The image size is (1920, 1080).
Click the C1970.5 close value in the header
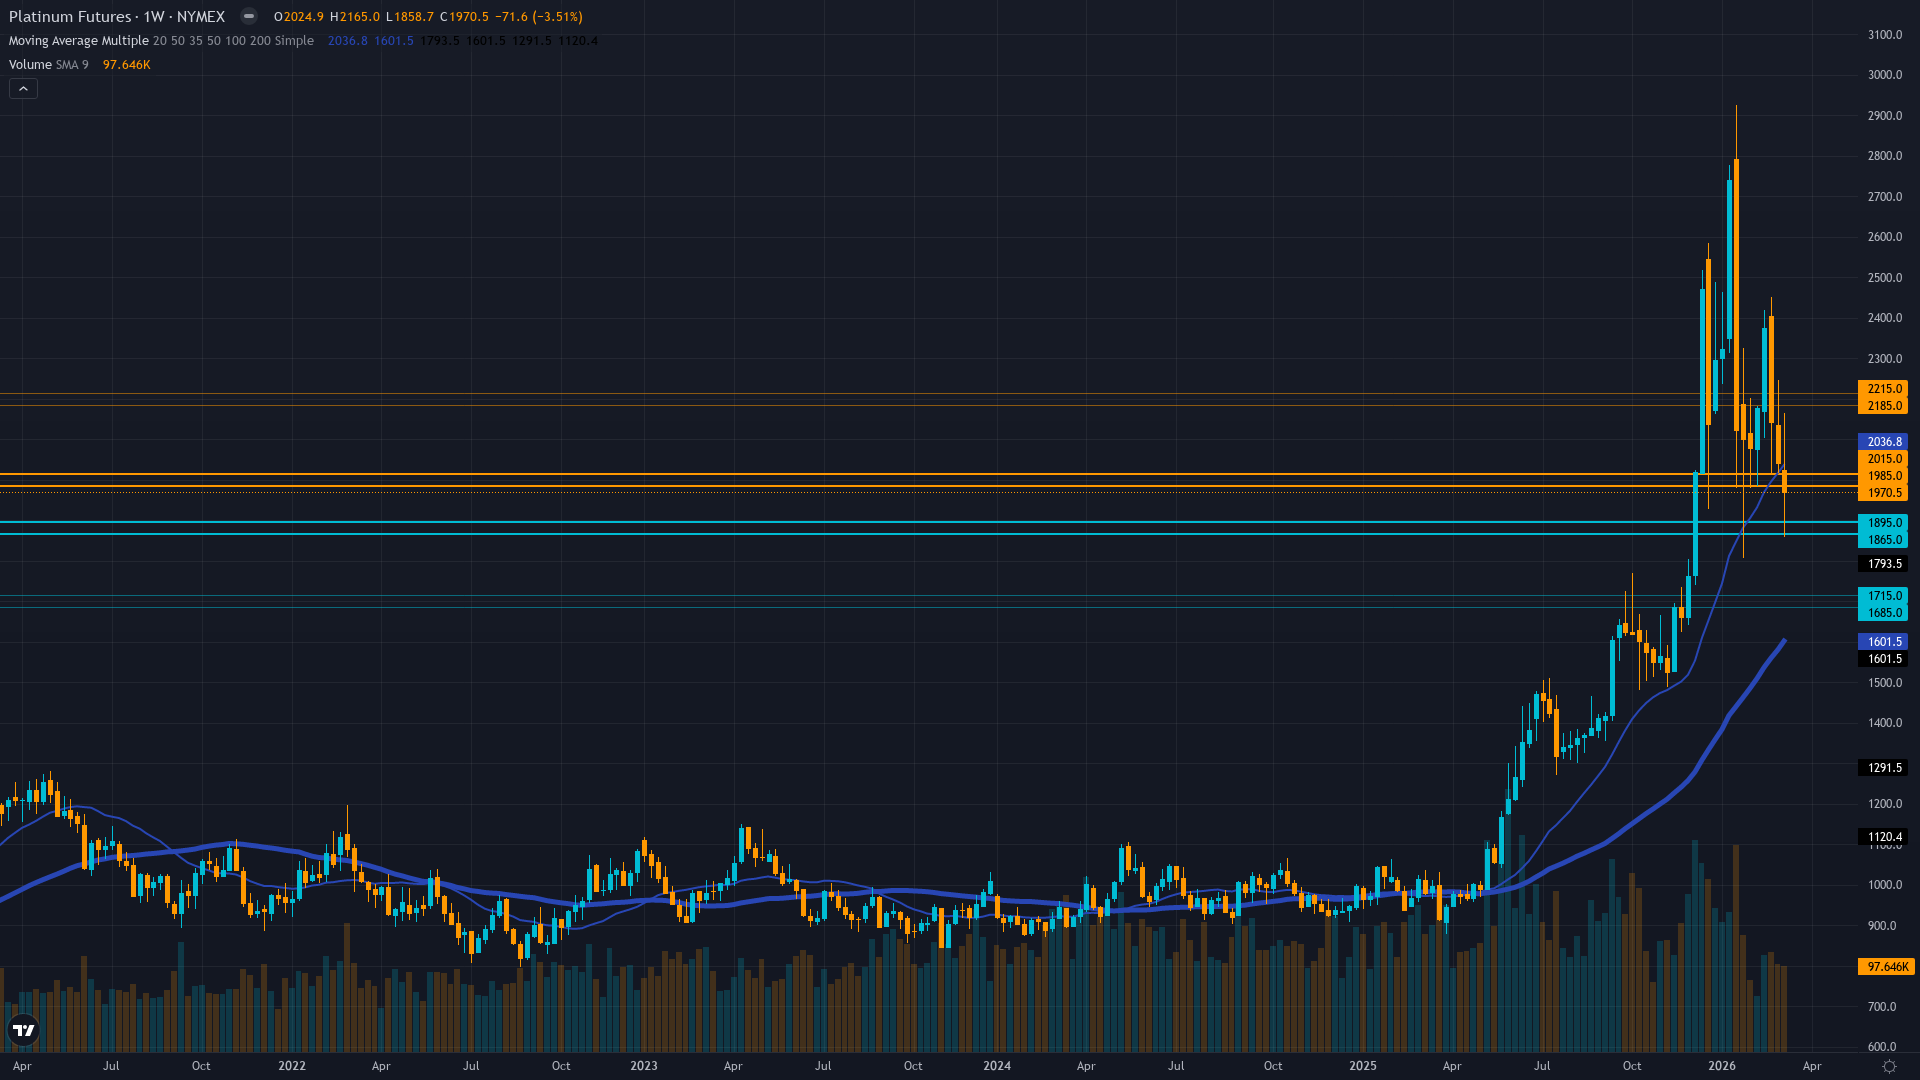464,17
